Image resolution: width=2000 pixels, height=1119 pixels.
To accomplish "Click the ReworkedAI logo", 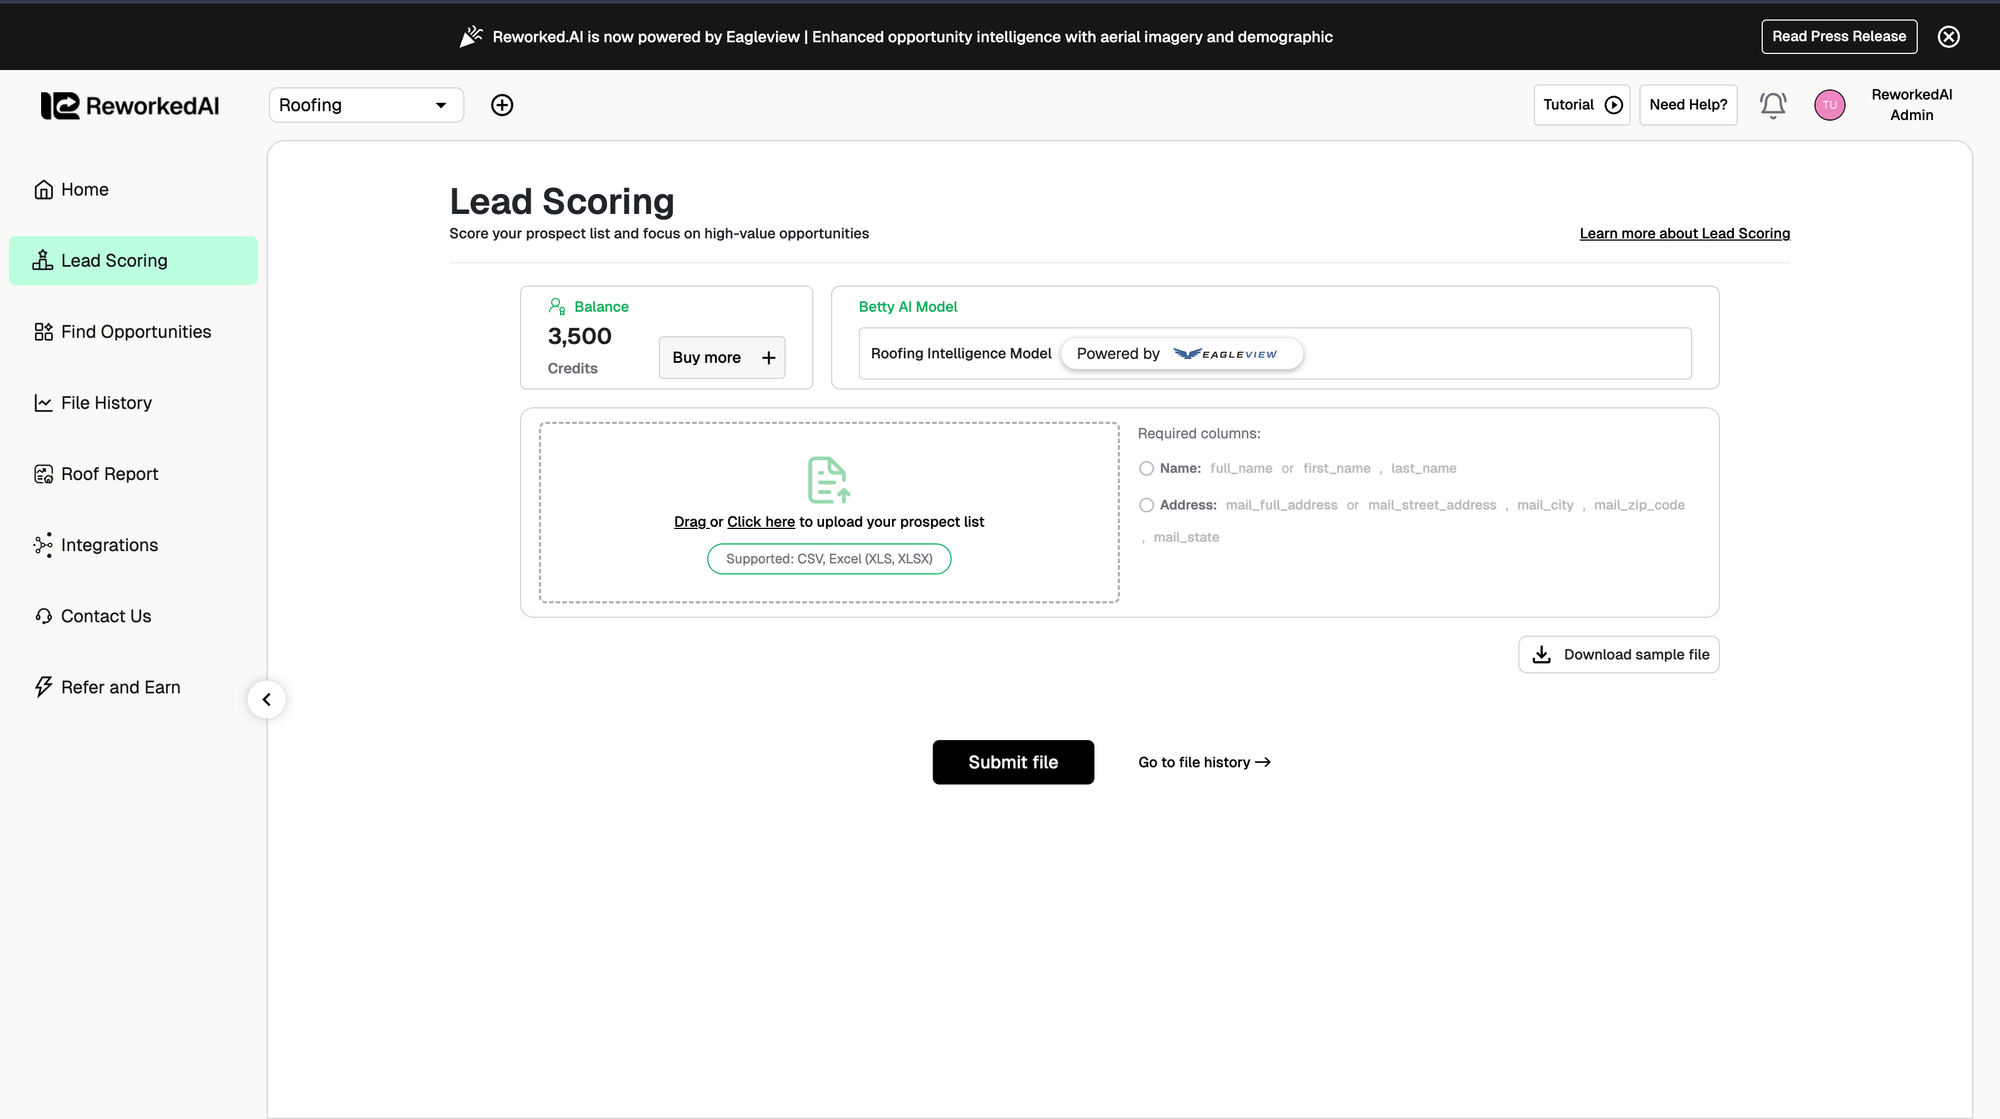I will (130, 106).
